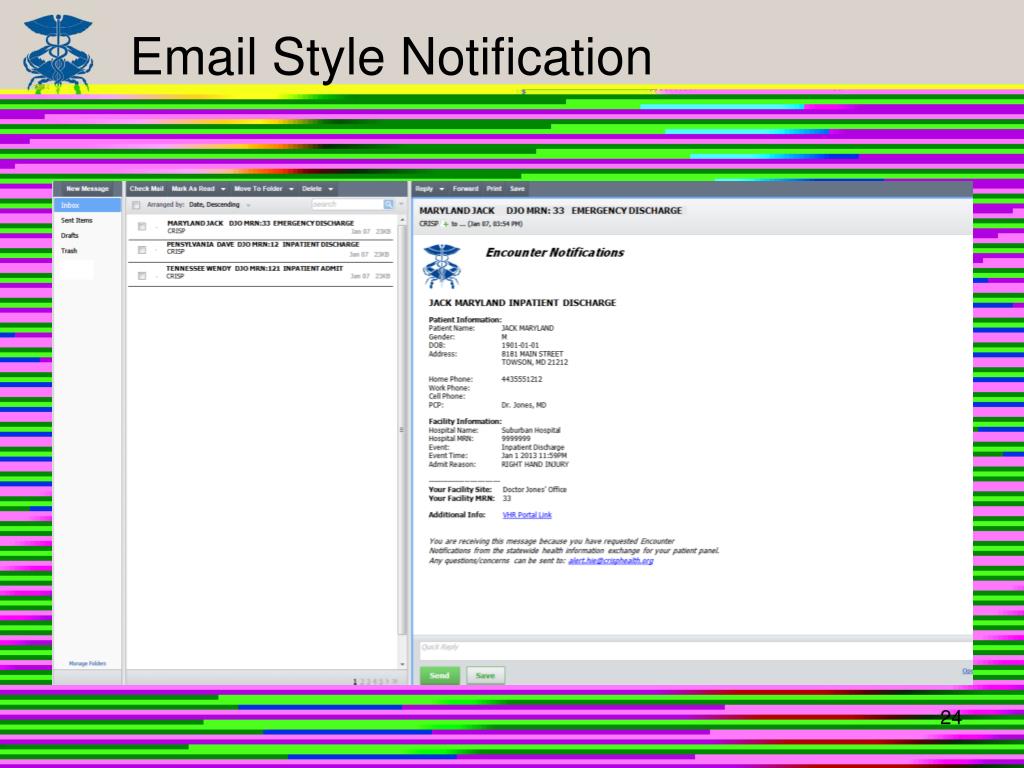This screenshot has height=768, width=1024.
Task: Click Delete in the toolbar
Action: [x=312, y=189]
